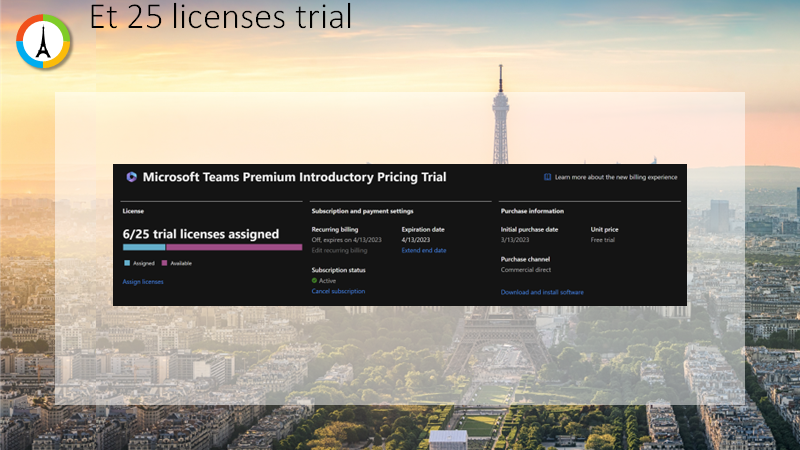Click the grayed Edit recurring billing link
Screen dimensions: 800x450
339,251
